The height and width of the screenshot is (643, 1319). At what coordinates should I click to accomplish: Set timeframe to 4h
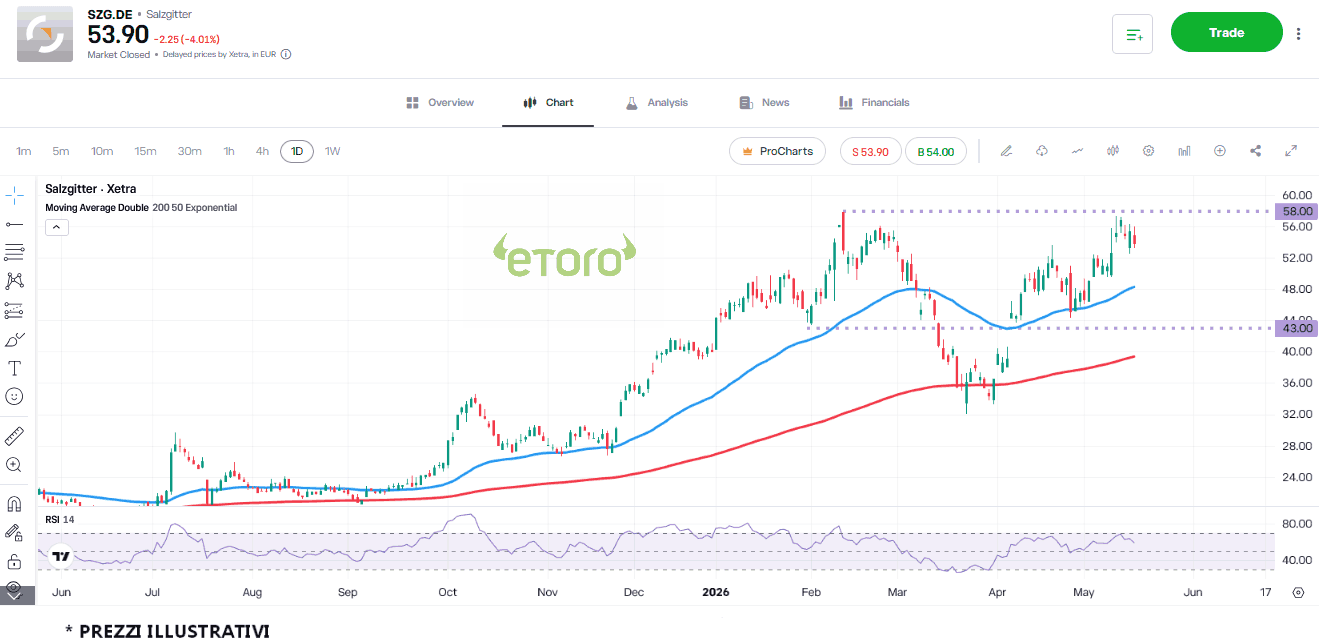point(262,152)
